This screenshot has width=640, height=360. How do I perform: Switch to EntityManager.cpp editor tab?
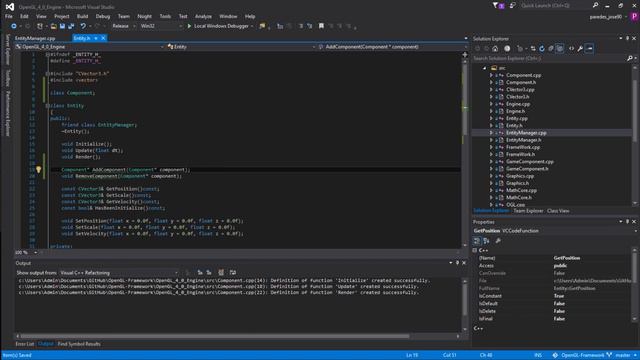click(35, 38)
